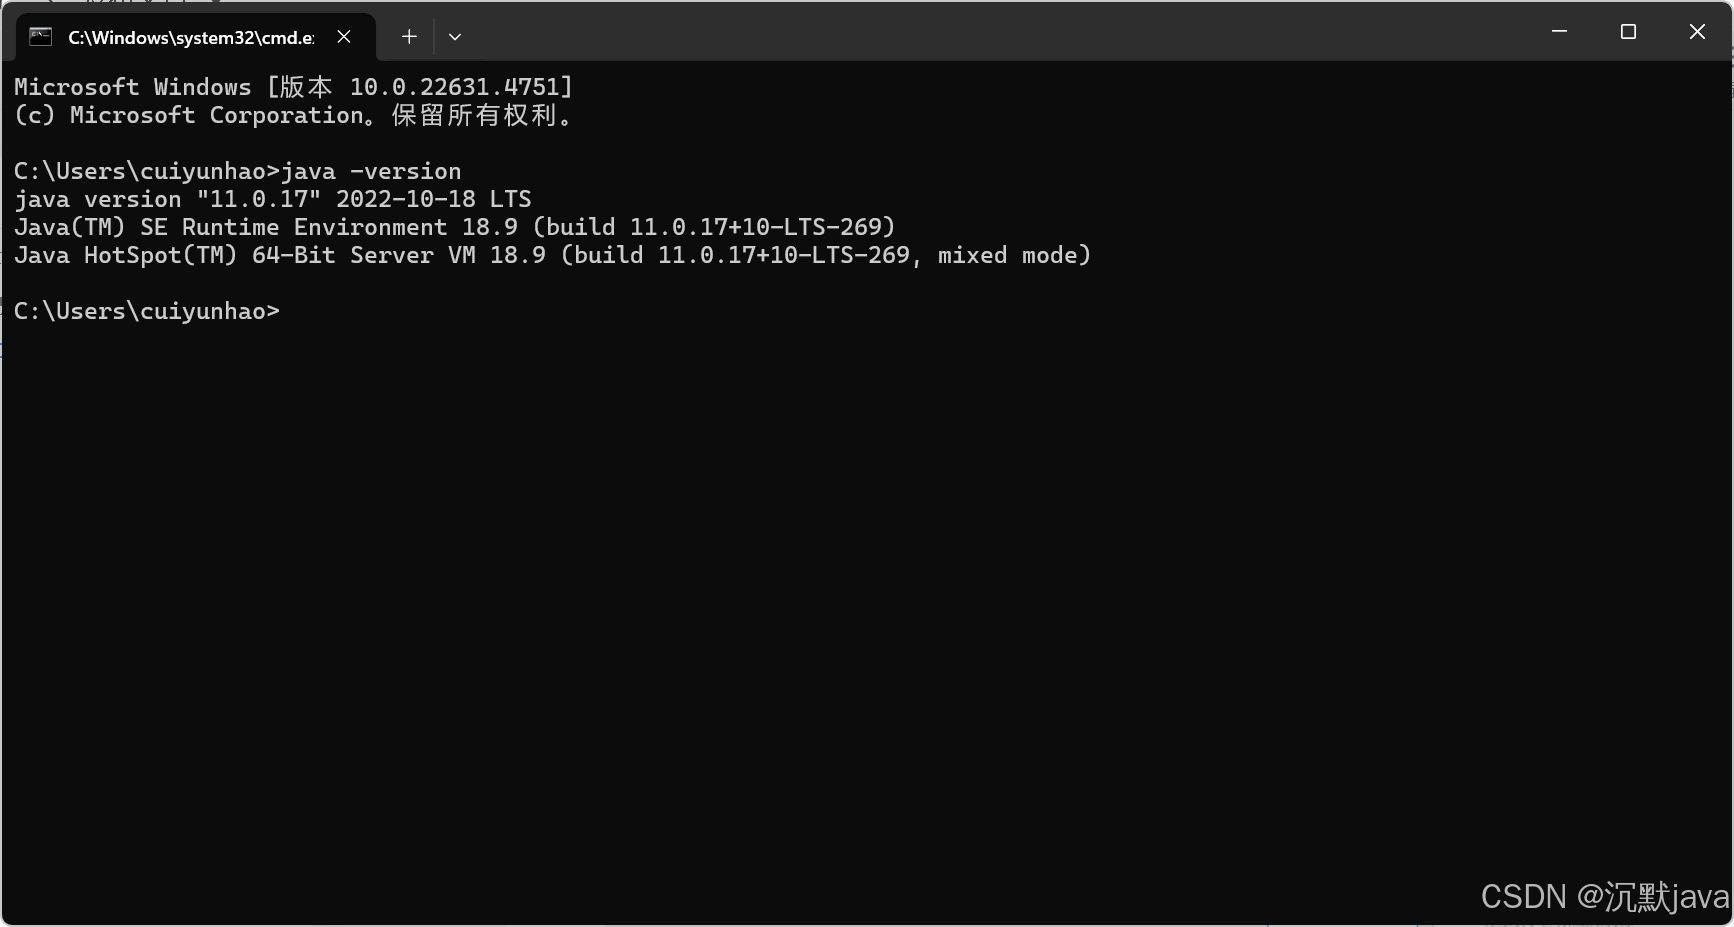Click the CSDN @沉默java watermark
Screen dimensions: 1734x927
pyautogui.click(x=1605, y=897)
